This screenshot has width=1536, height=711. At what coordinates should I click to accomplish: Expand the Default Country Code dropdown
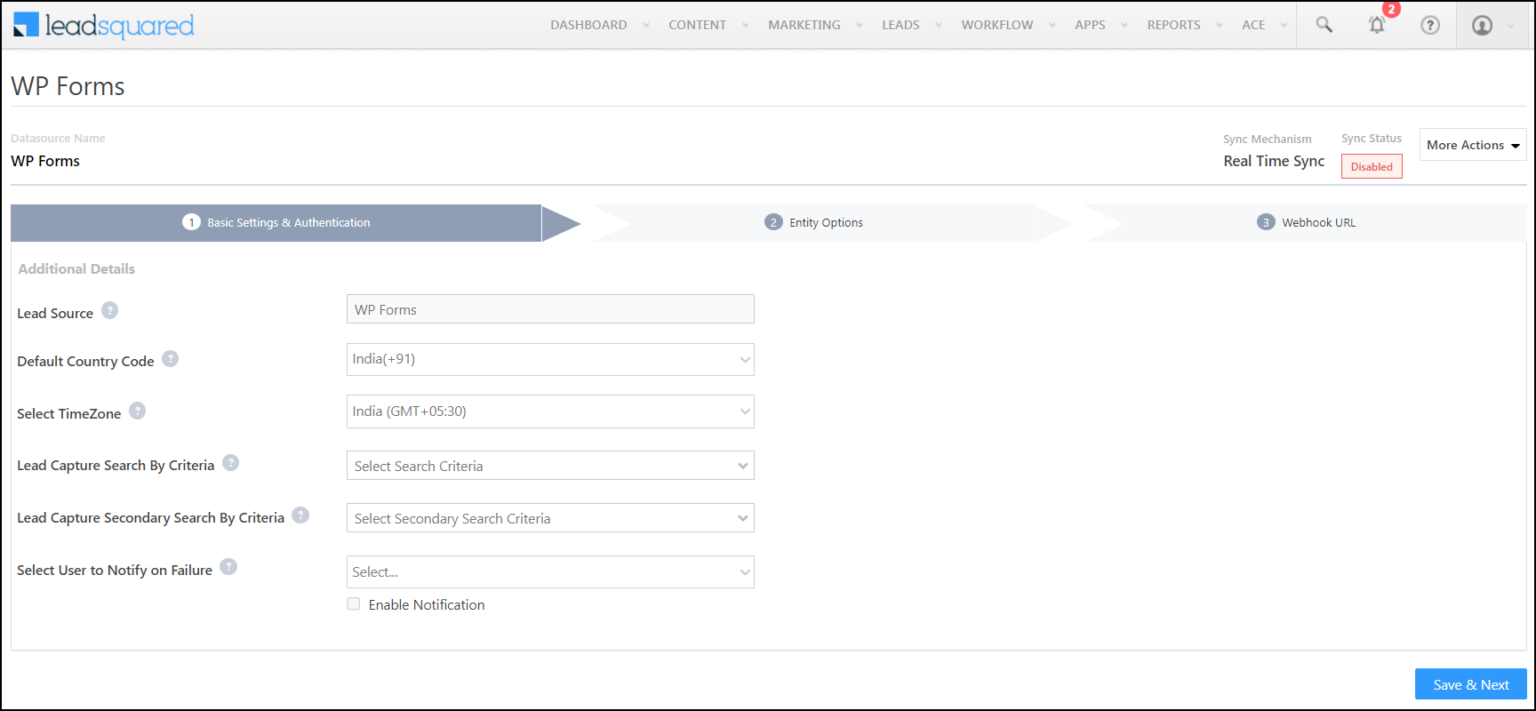coord(550,359)
